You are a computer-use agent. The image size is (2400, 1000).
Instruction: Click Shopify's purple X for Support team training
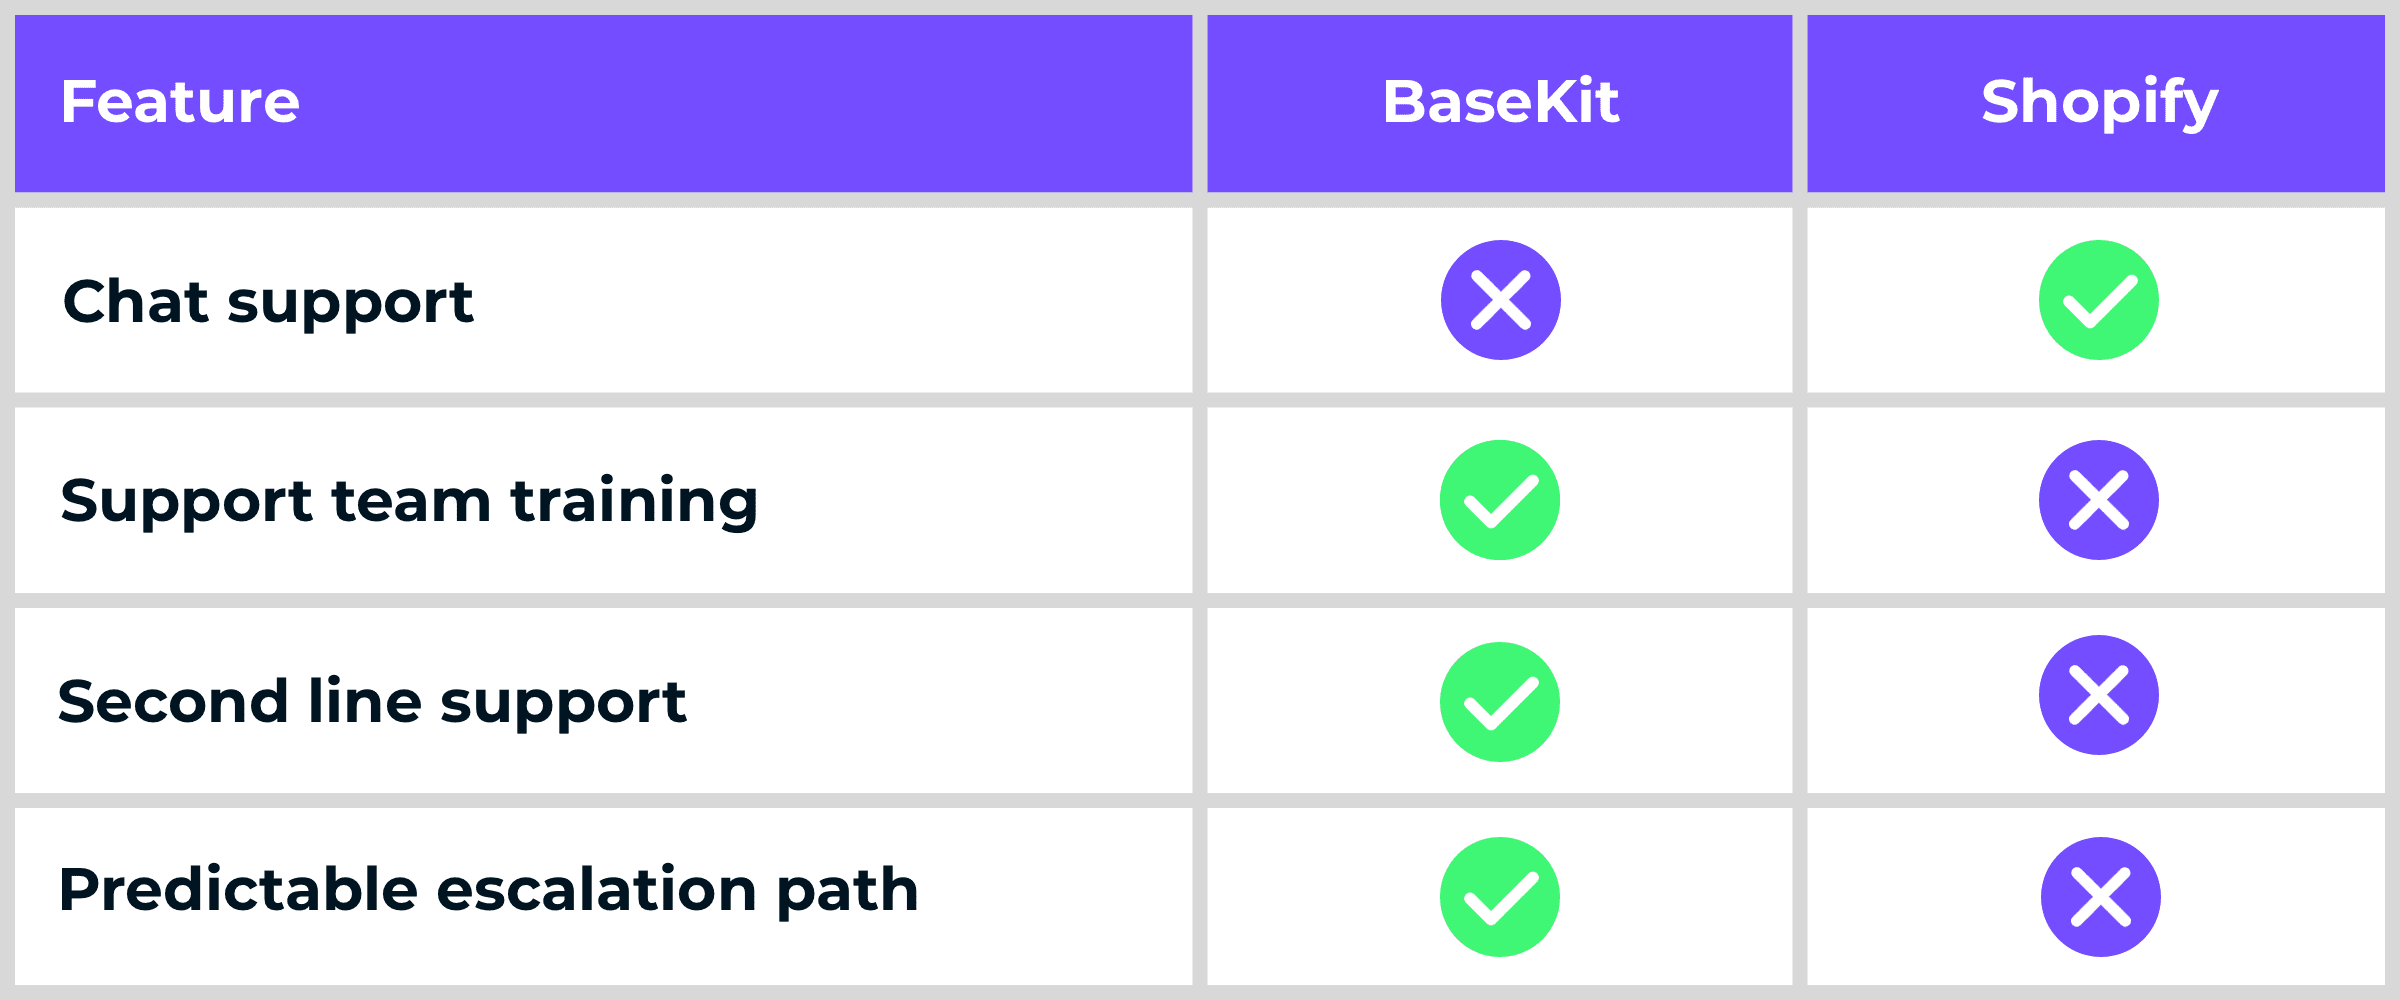[x=2099, y=500]
